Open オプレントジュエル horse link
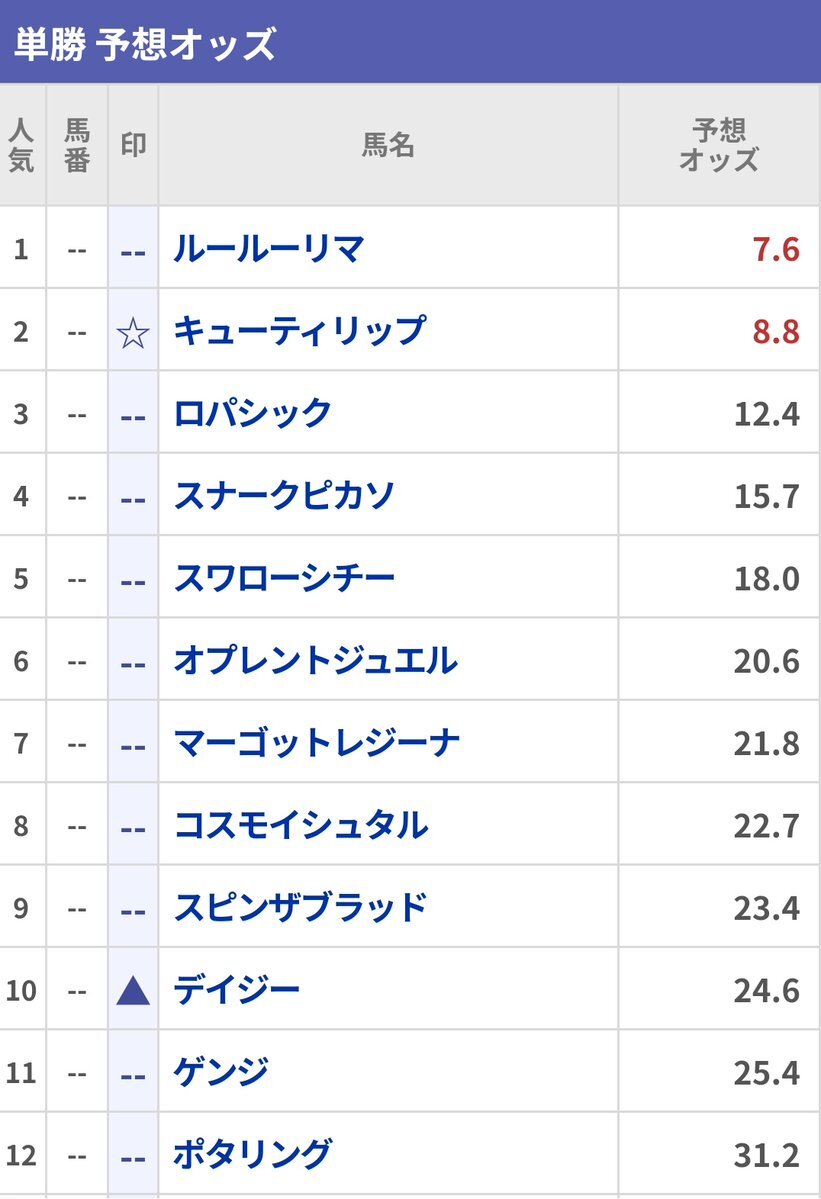This screenshot has width=821, height=1199. (315, 660)
